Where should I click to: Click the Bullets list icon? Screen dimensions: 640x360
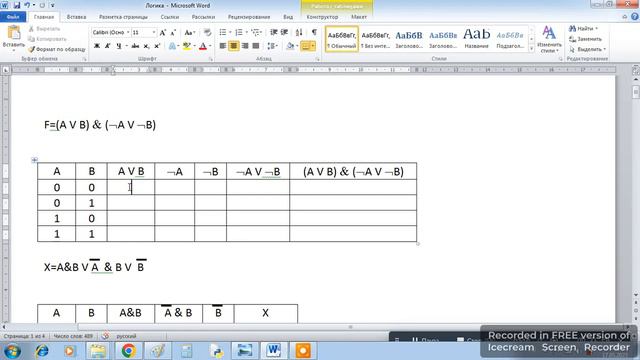coord(223,32)
